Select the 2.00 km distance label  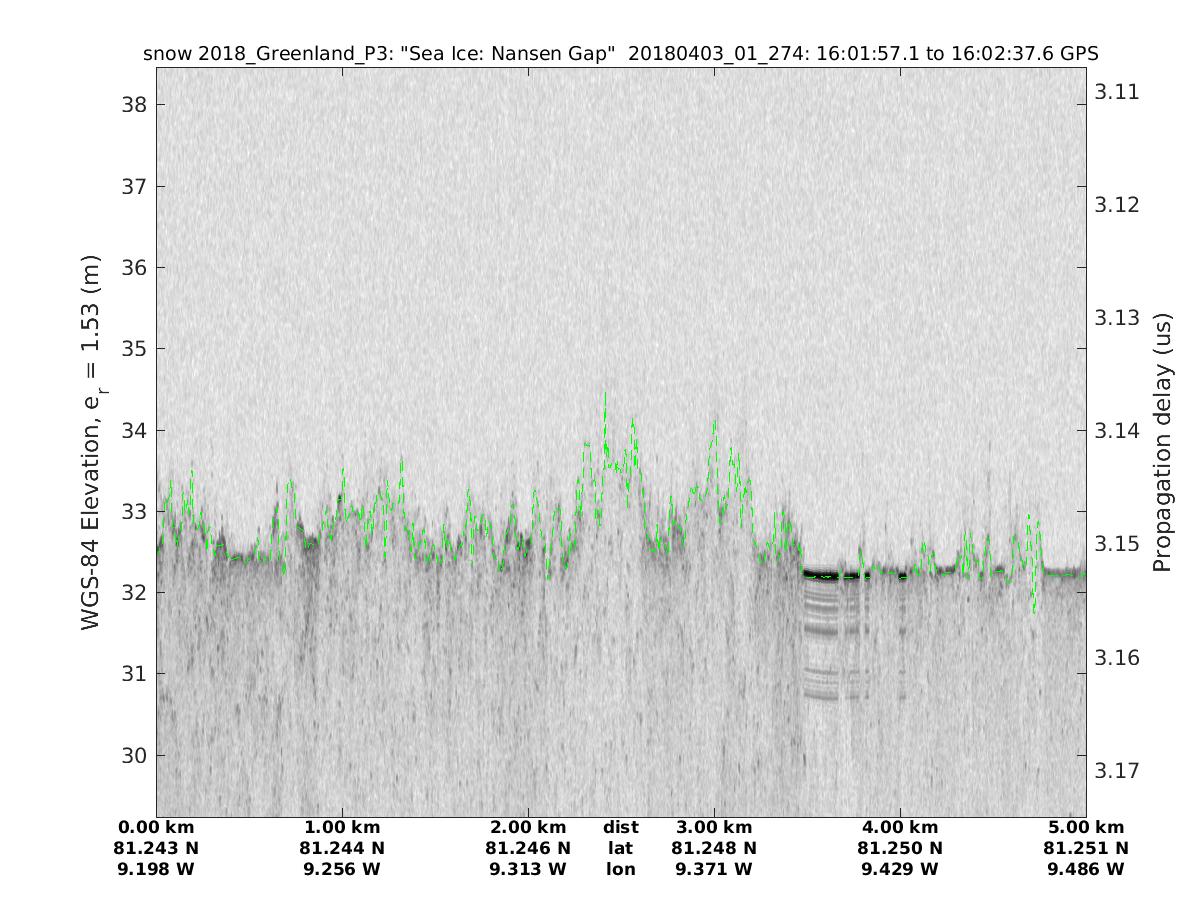pyautogui.click(x=528, y=827)
